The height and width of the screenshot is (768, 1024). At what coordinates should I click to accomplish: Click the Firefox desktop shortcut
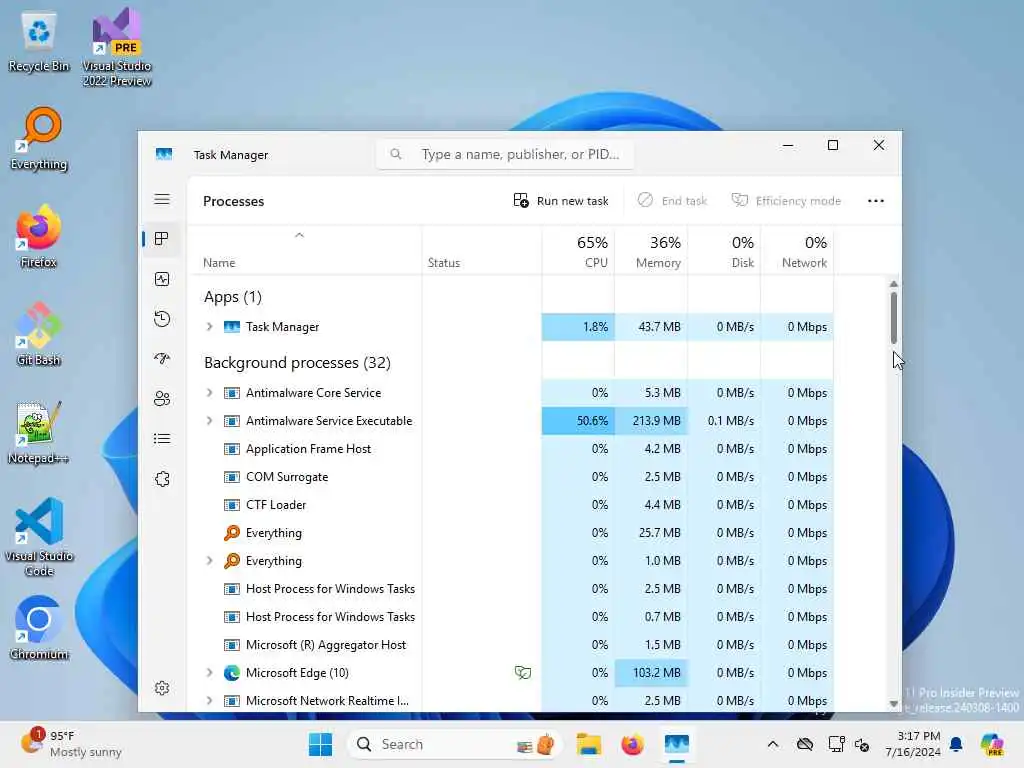click(39, 236)
